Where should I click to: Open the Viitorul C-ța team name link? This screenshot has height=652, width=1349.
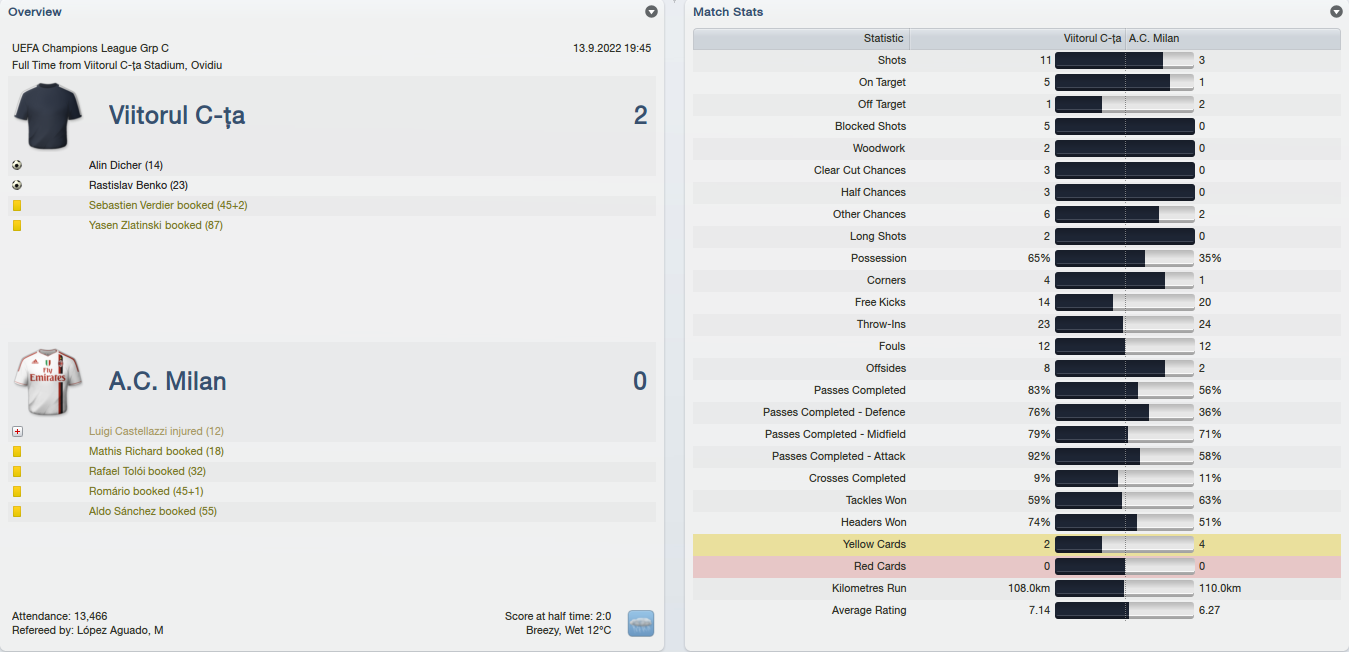tap(177, 115)
